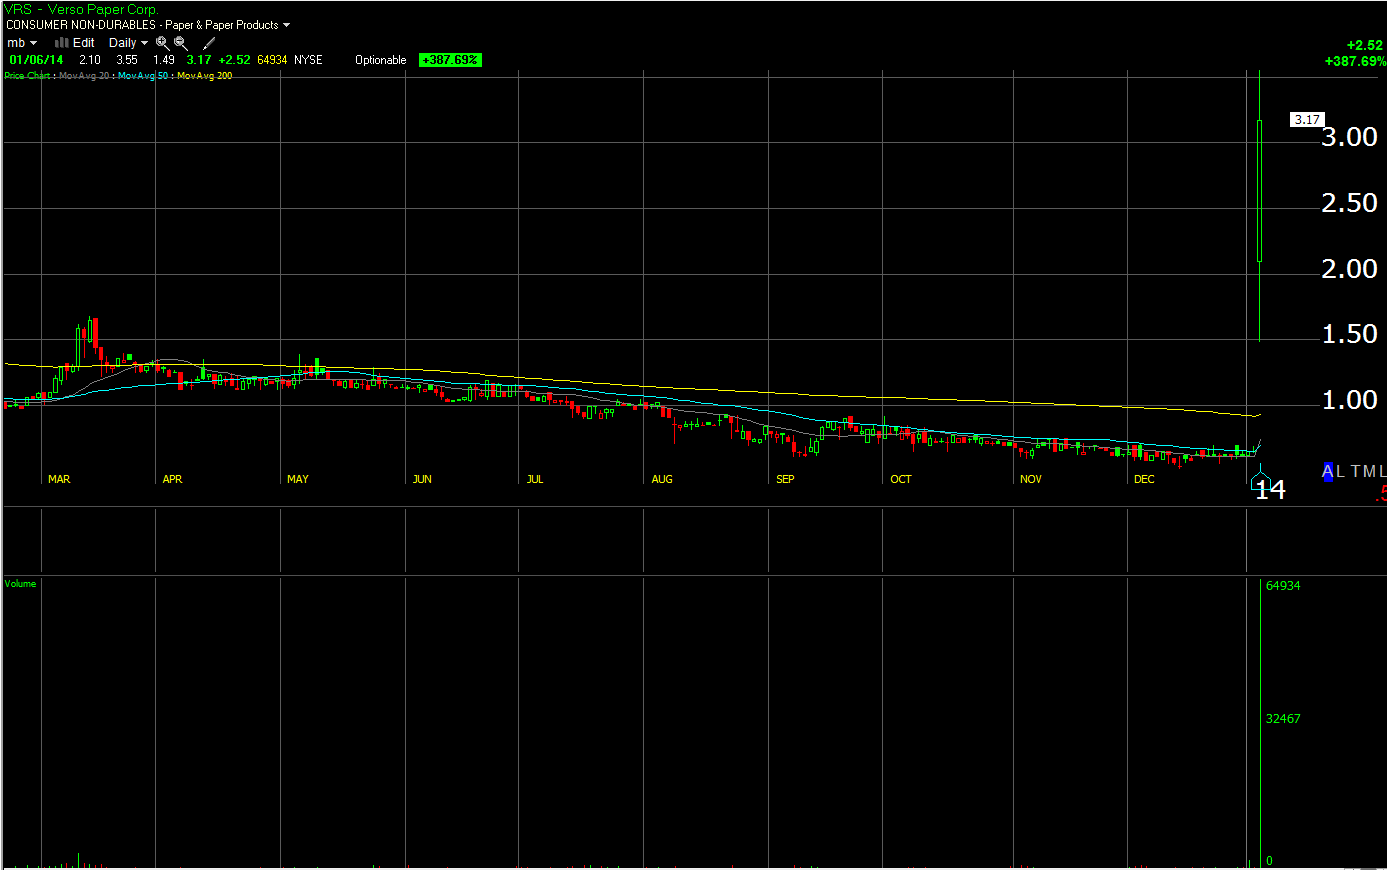This screenshot has width=1387, height=870.
Task: Click the Price Chart legend label
Action: (28, 76)
